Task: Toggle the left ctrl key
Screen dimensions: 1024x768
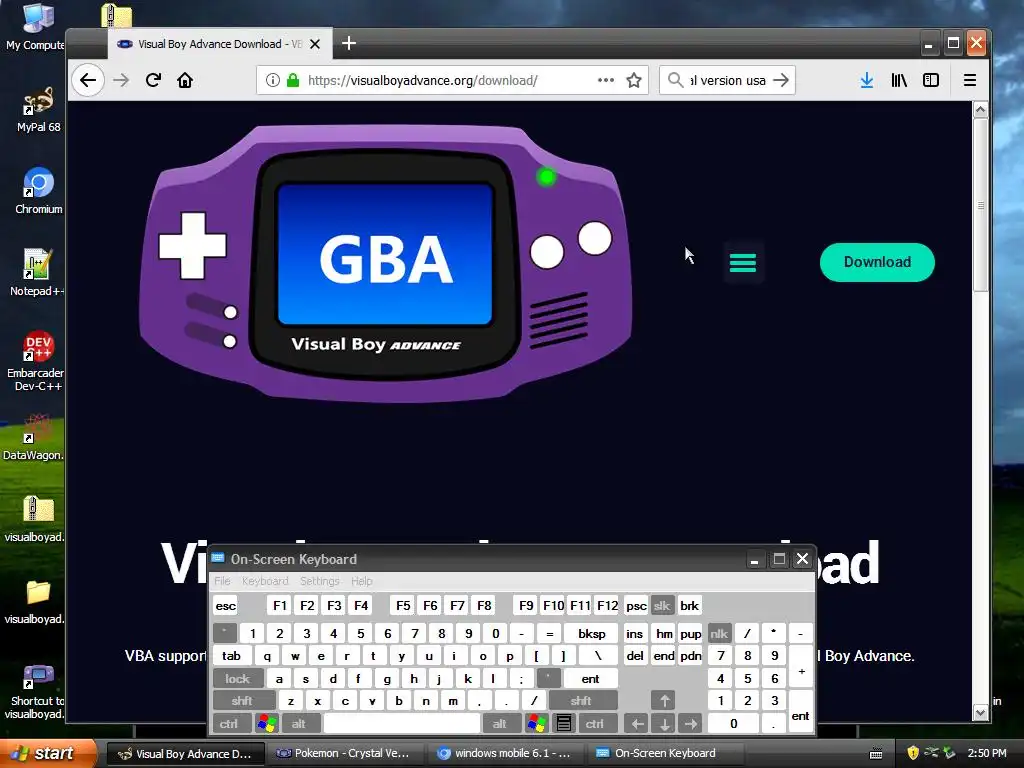Action: click(x=229, y=724)
